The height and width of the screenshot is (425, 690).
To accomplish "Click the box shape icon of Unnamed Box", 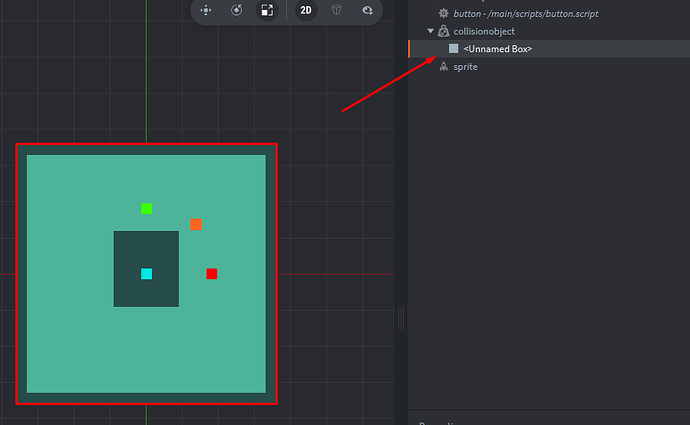I will click(x=454, y=48).
